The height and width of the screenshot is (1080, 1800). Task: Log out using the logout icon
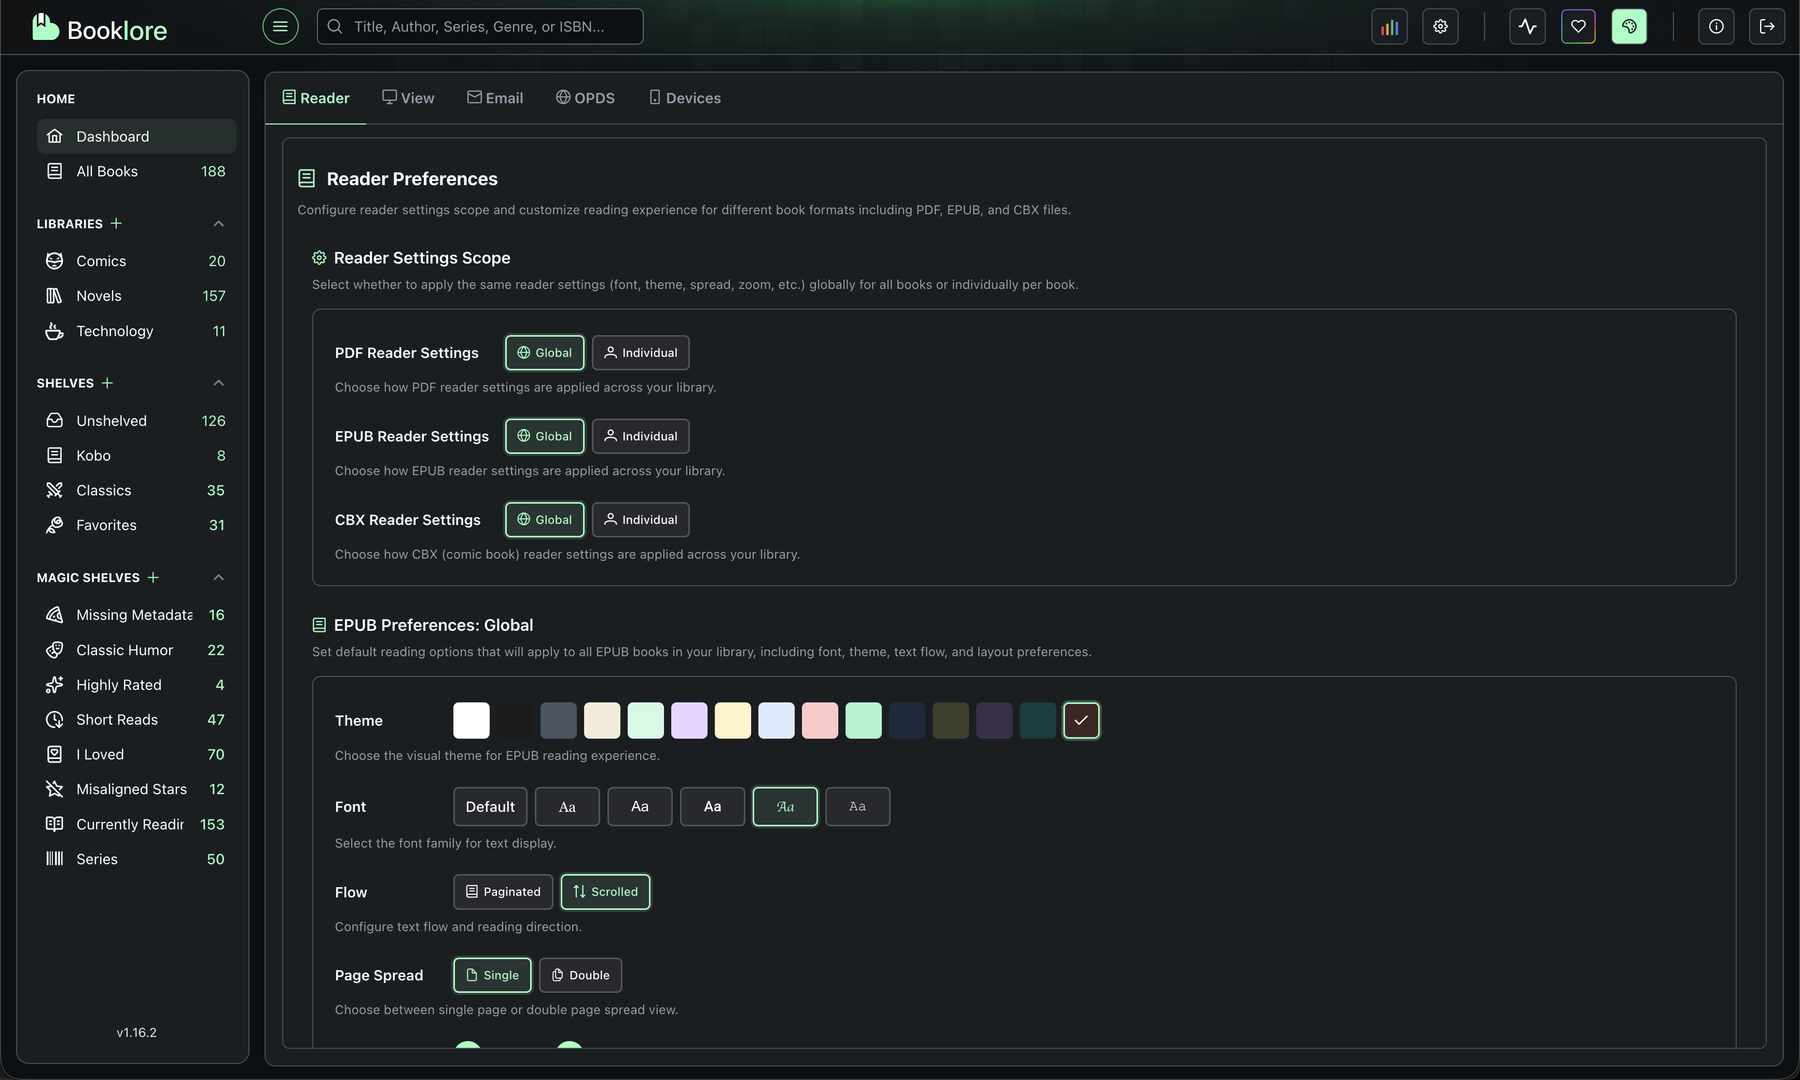(x=1767, y=26)
